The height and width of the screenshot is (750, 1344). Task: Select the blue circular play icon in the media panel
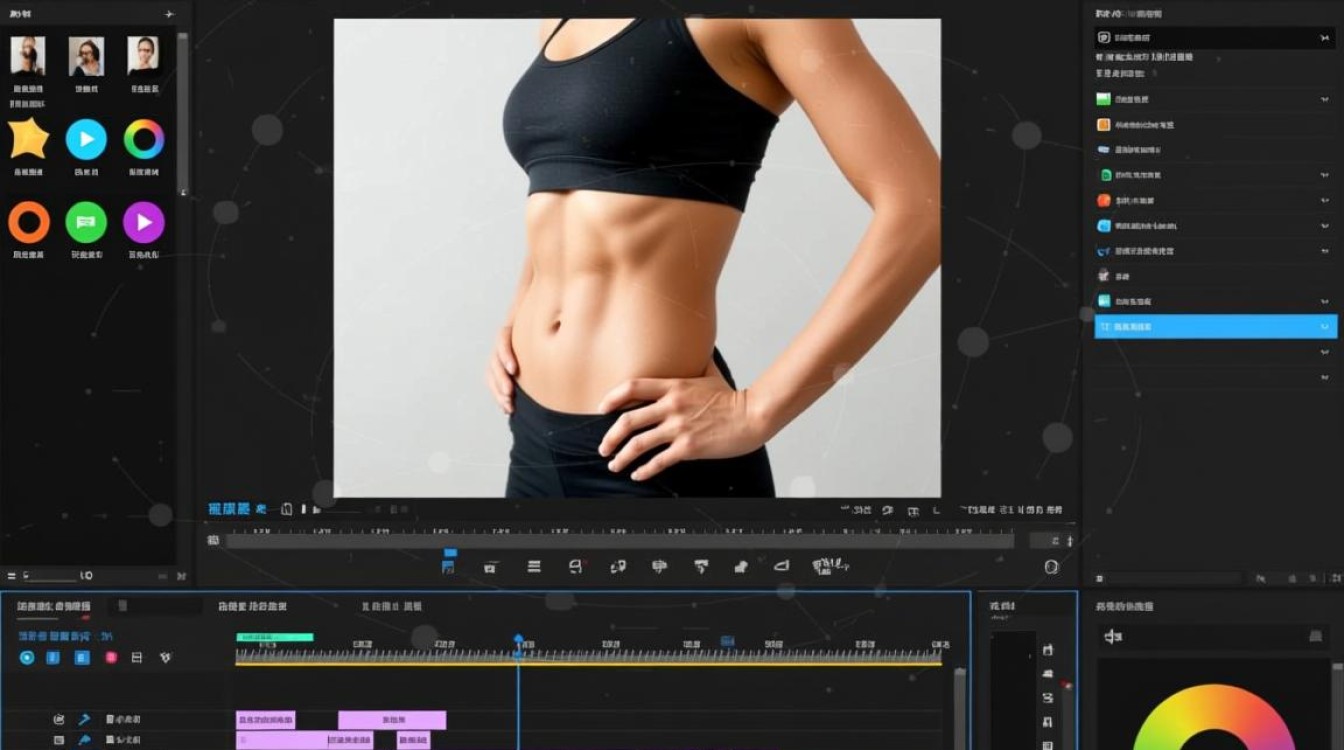(86, 139)
